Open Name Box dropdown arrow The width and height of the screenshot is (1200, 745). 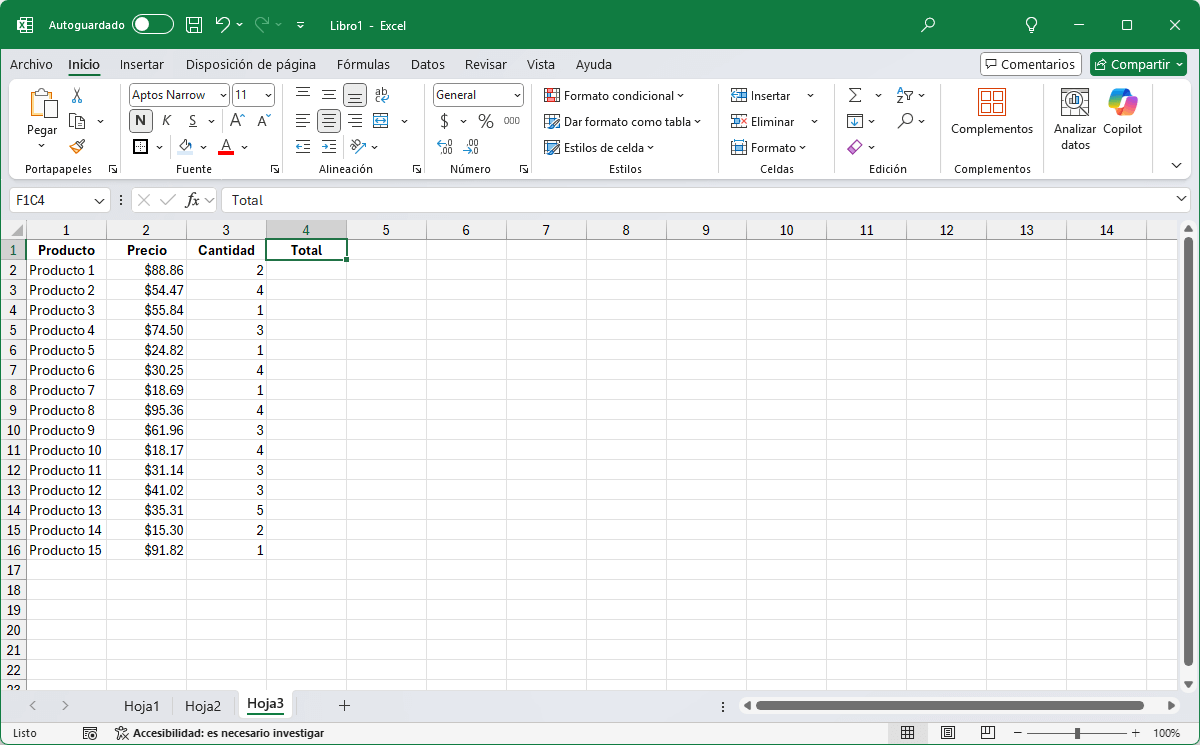point(99,200)
